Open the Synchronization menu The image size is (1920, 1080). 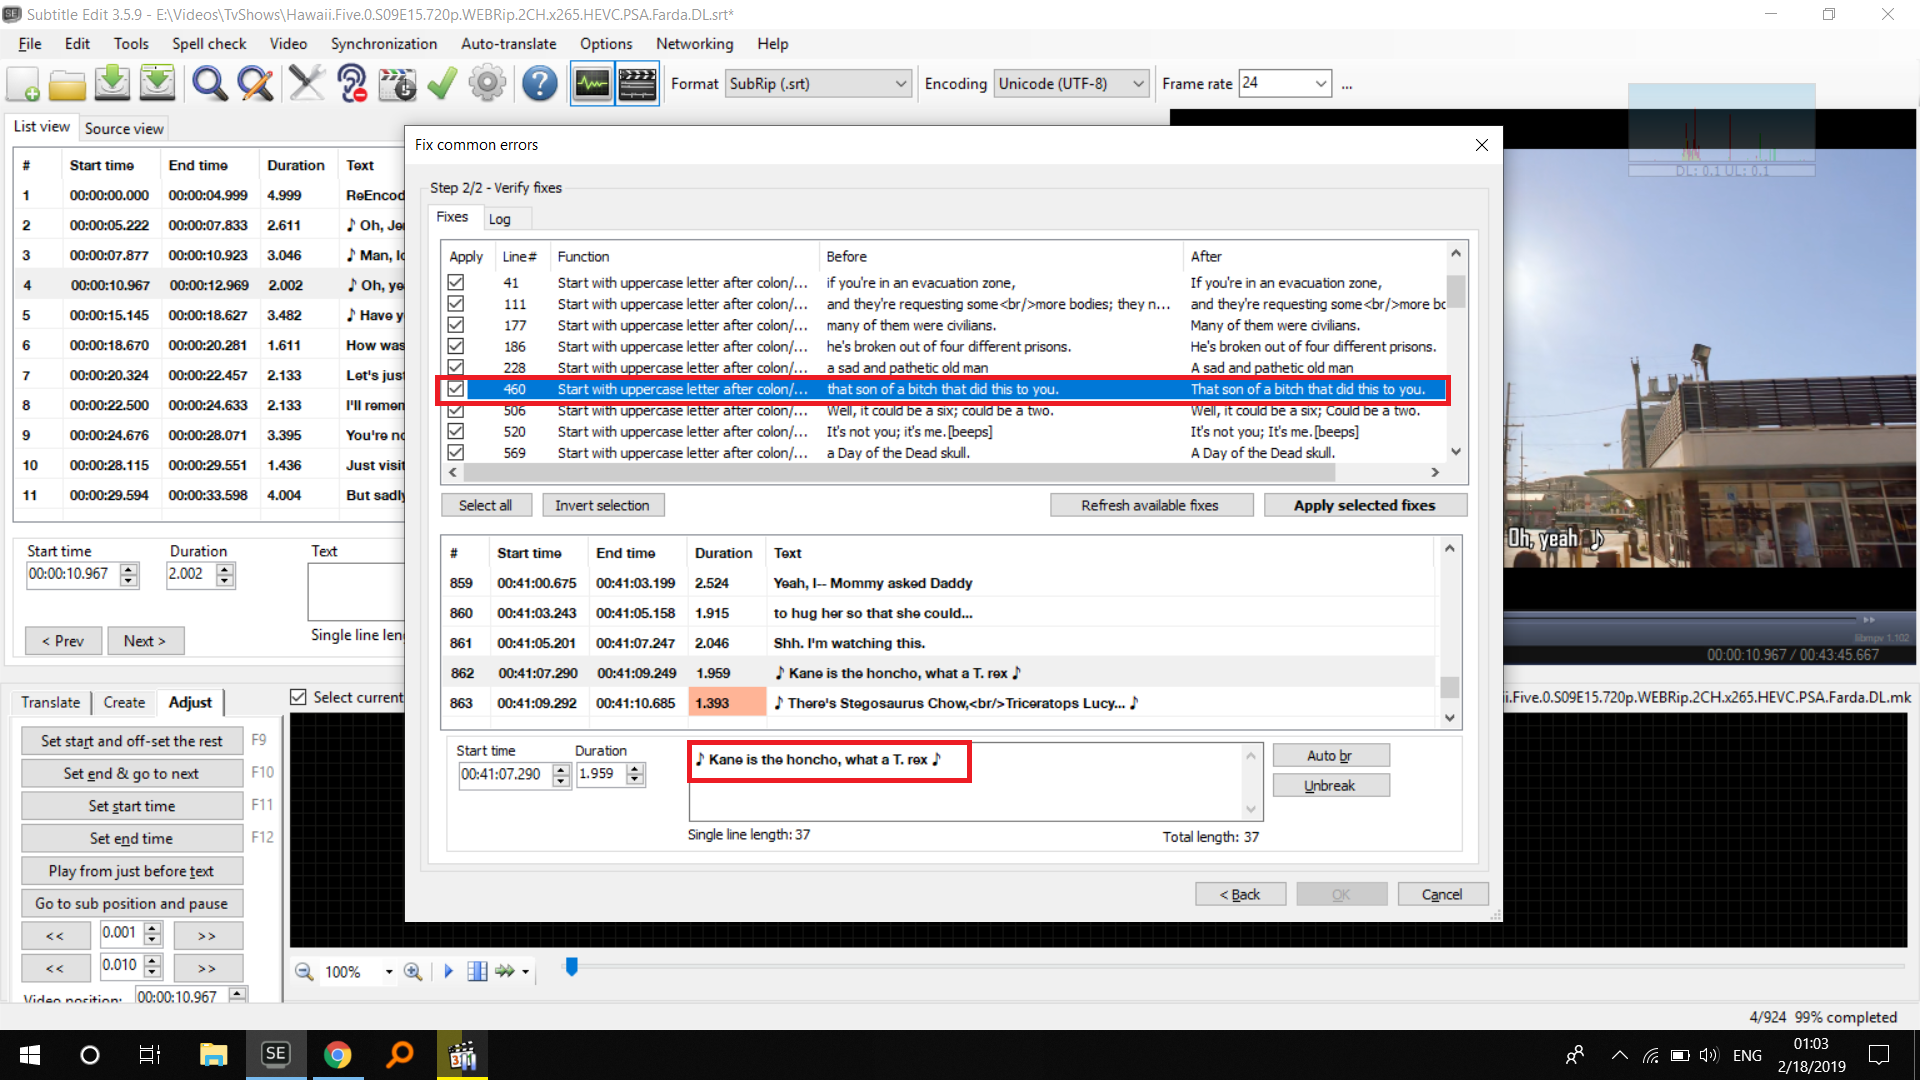click(383, 44)
